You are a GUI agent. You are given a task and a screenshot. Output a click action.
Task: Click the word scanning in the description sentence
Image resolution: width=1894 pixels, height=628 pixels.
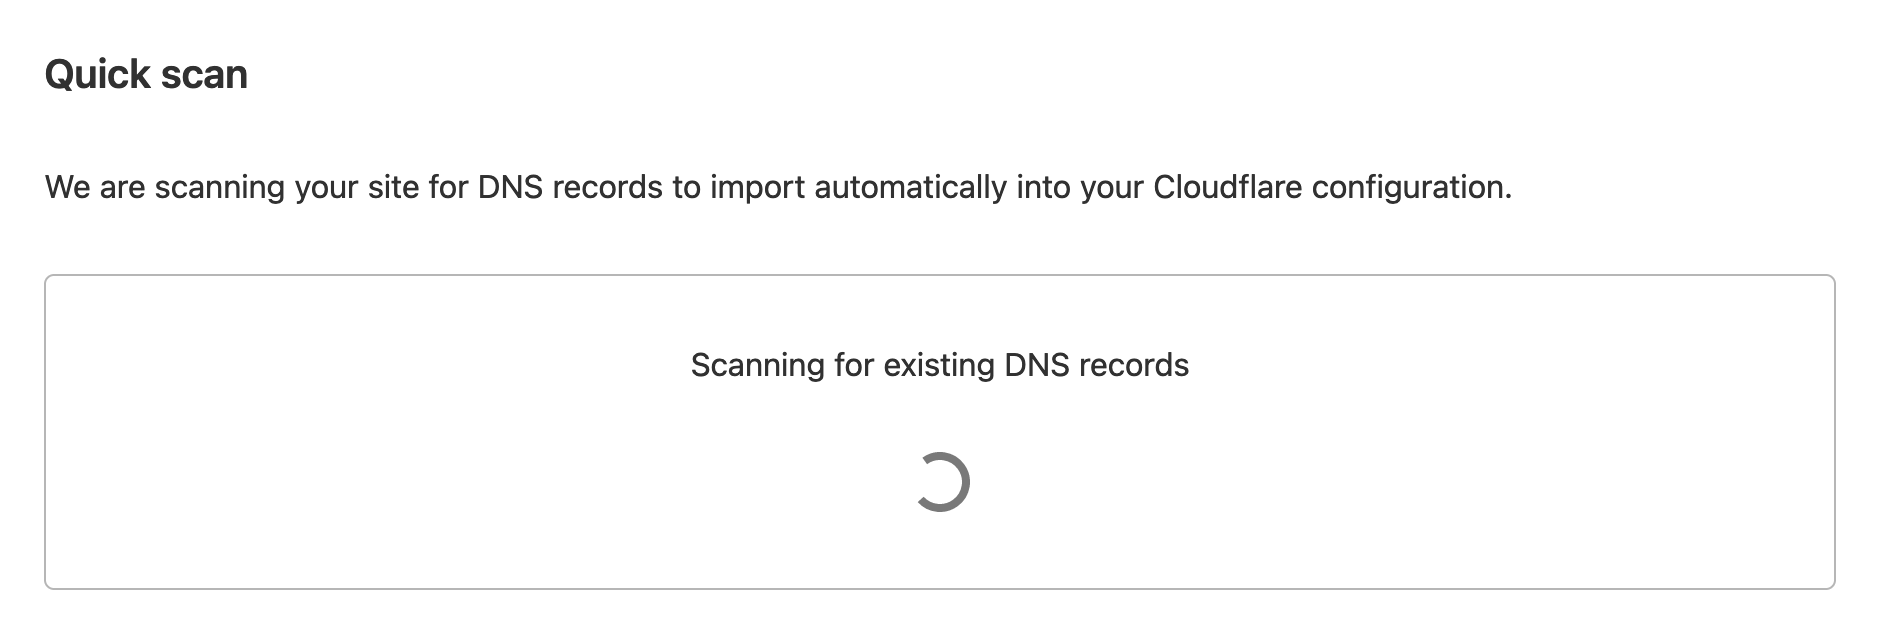(220, 188)
